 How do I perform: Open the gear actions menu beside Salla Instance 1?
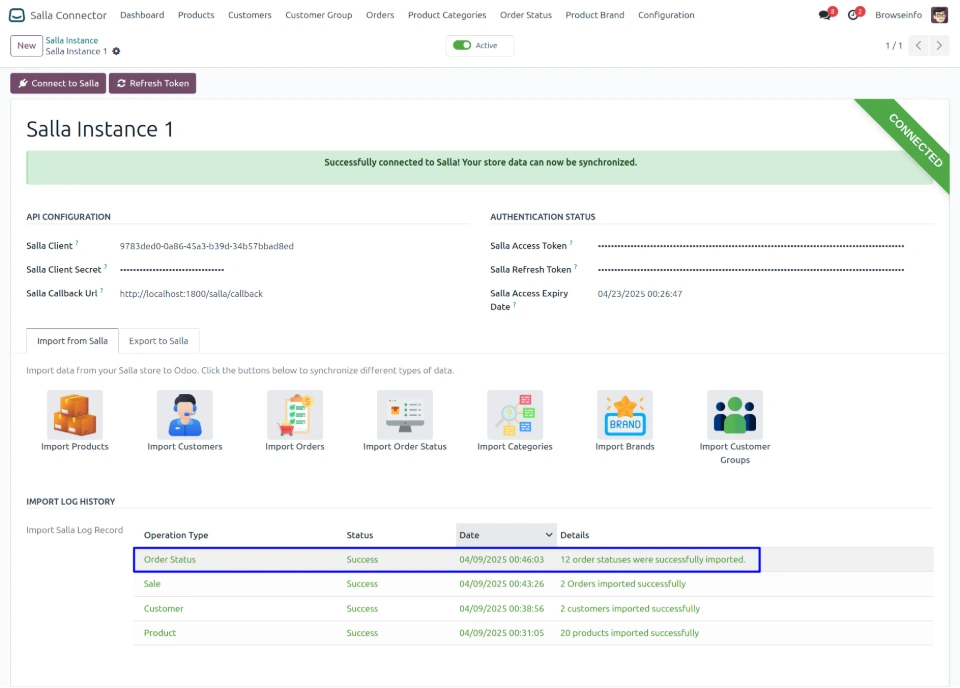pyautogui.click(x=117, y=51)
